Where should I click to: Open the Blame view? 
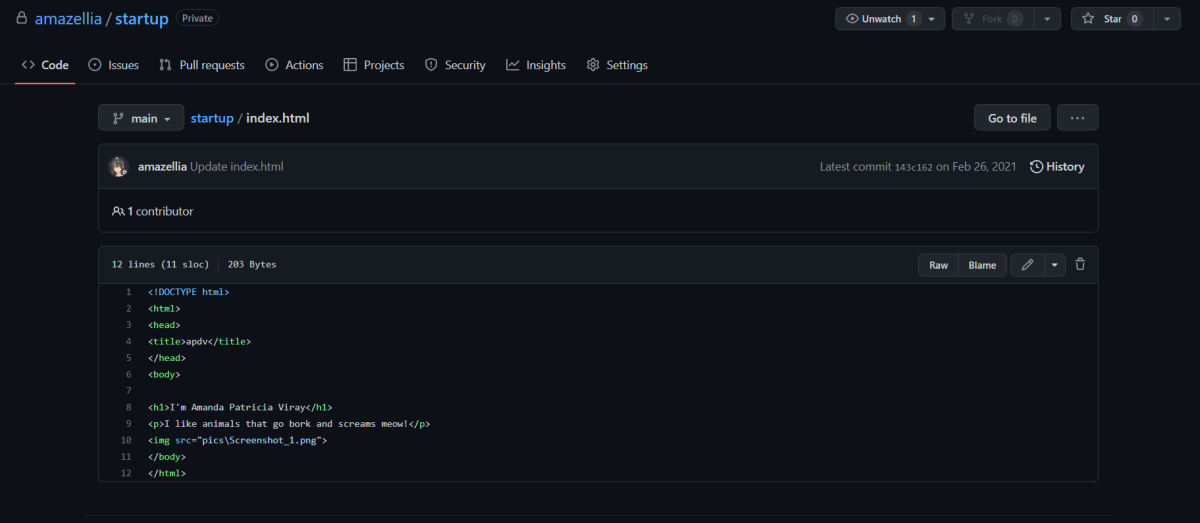coord(982,265)
